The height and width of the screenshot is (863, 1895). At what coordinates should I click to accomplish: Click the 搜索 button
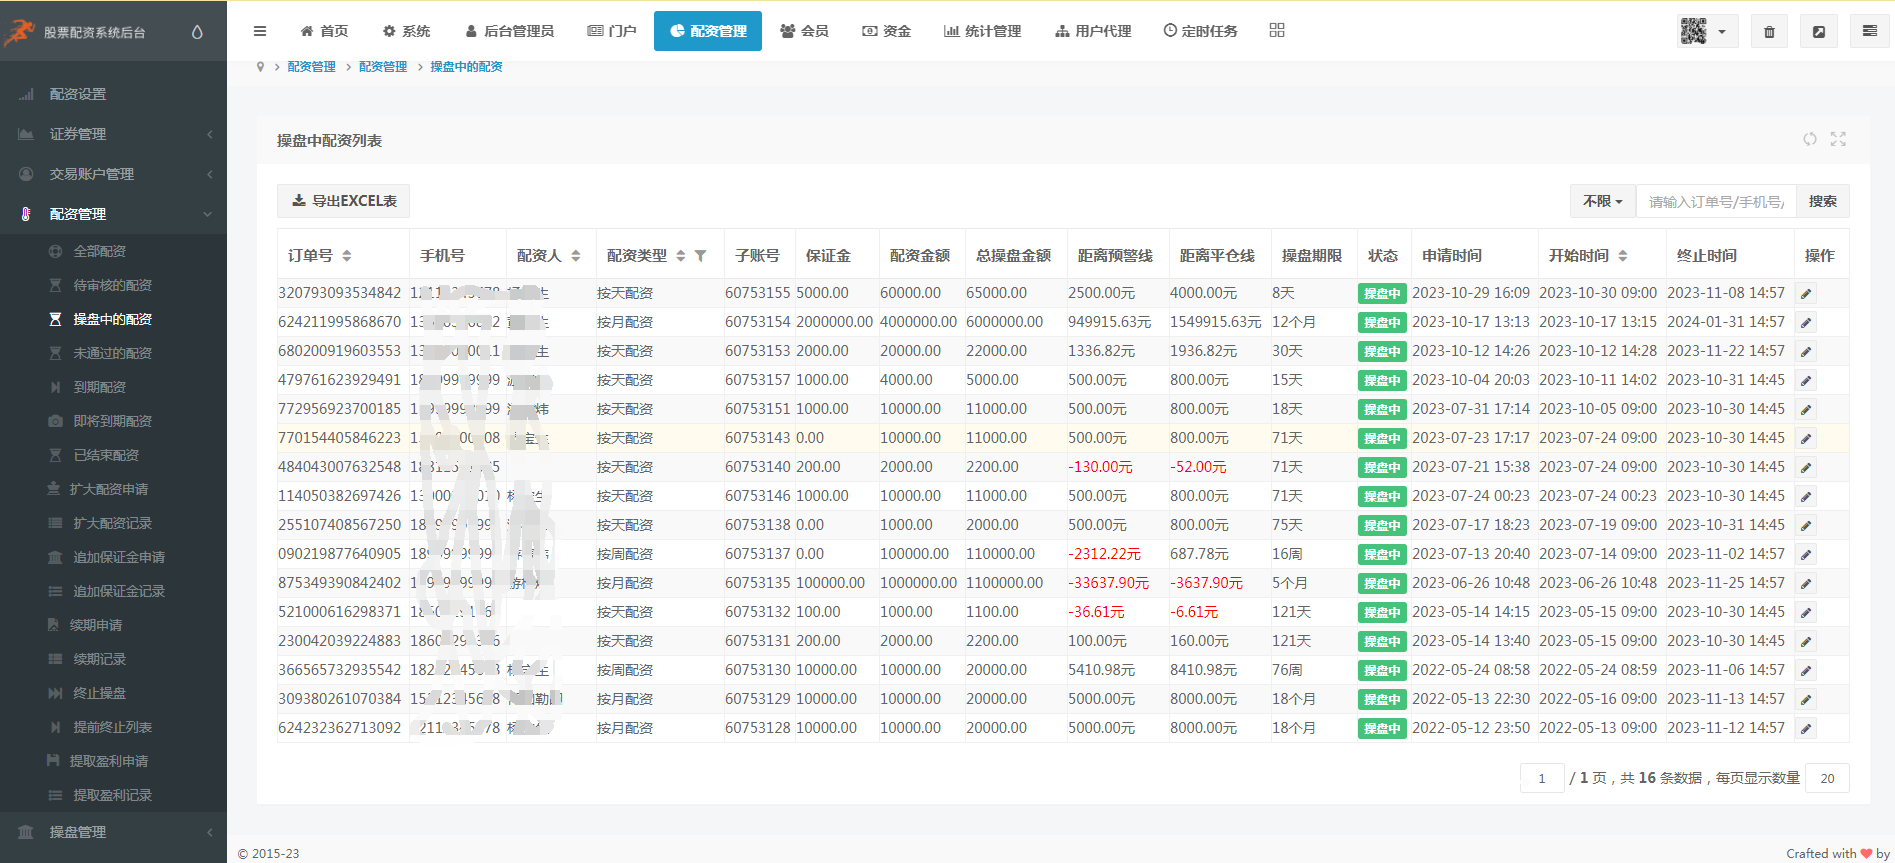pos(1822,201)
